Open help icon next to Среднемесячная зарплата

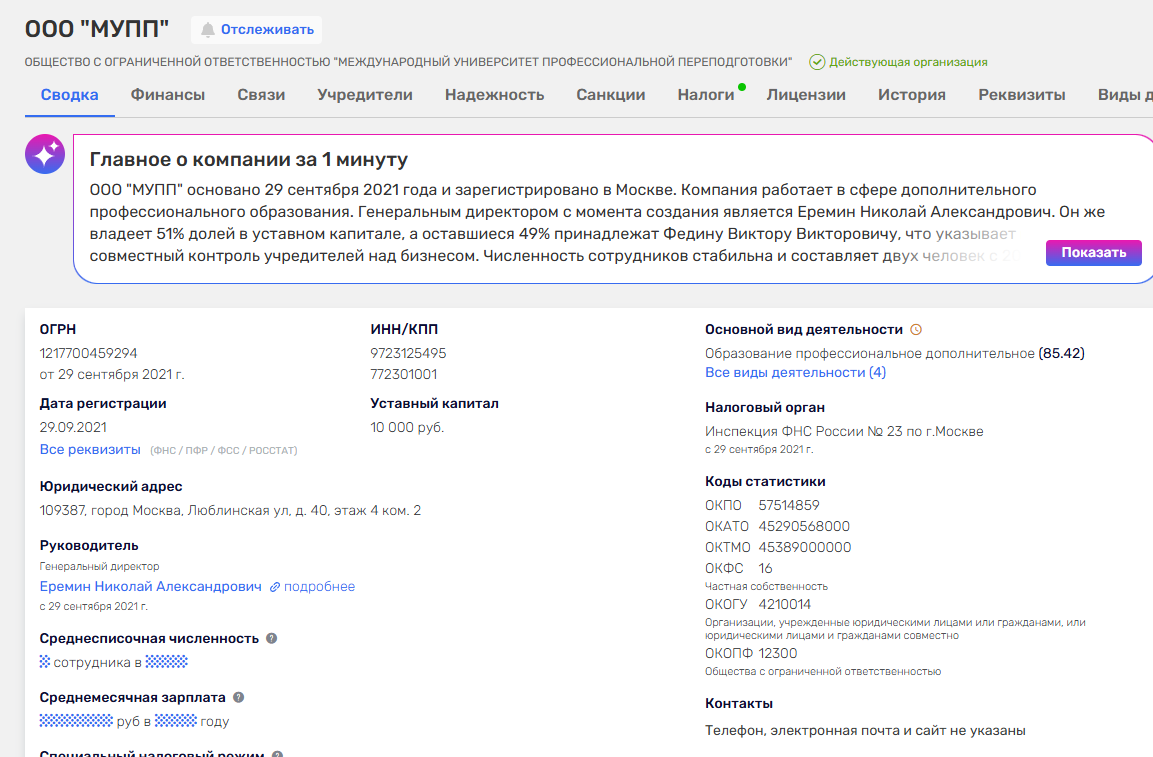coord(238,698)
